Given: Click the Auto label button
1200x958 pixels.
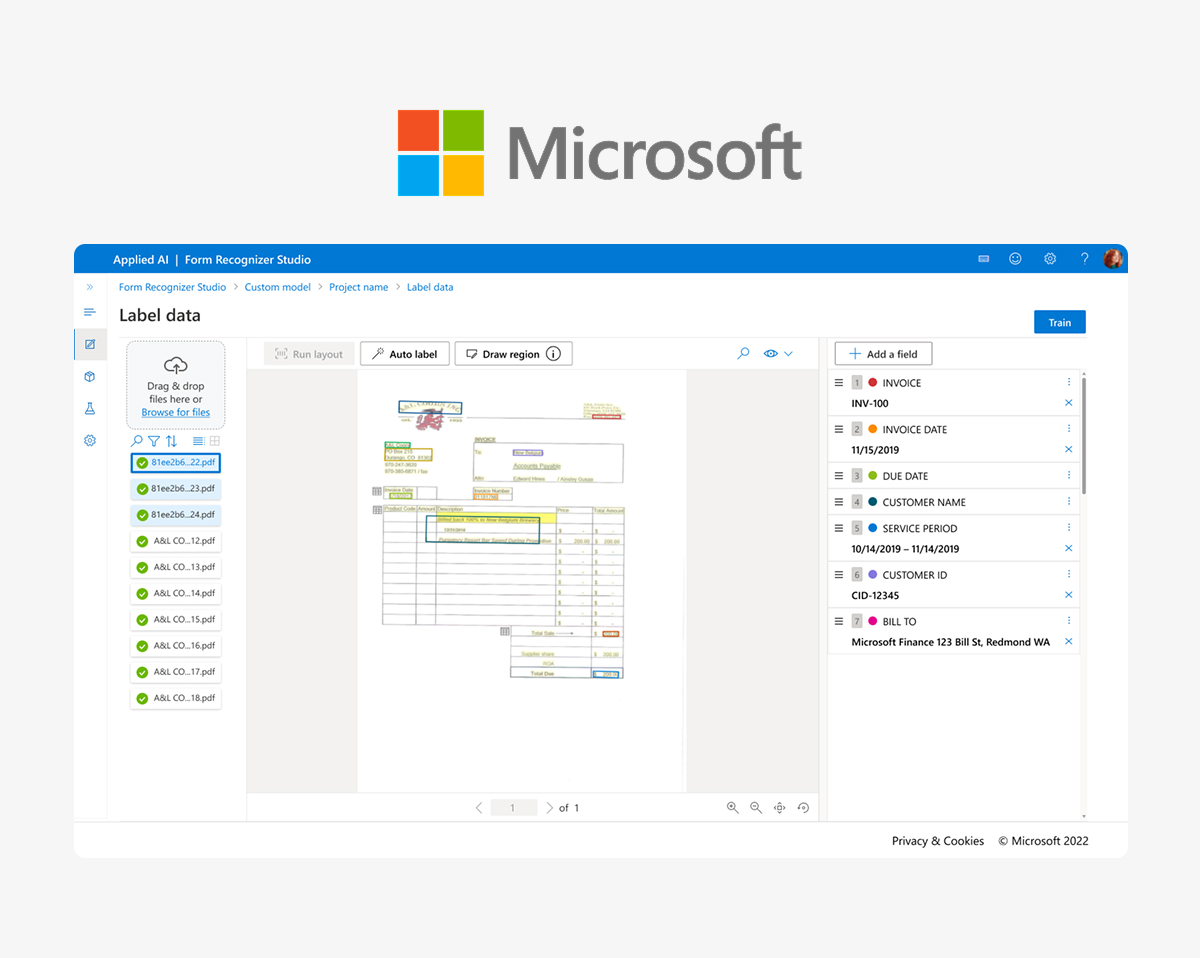Looking at the screenshot, I should (x=405, y=354).
